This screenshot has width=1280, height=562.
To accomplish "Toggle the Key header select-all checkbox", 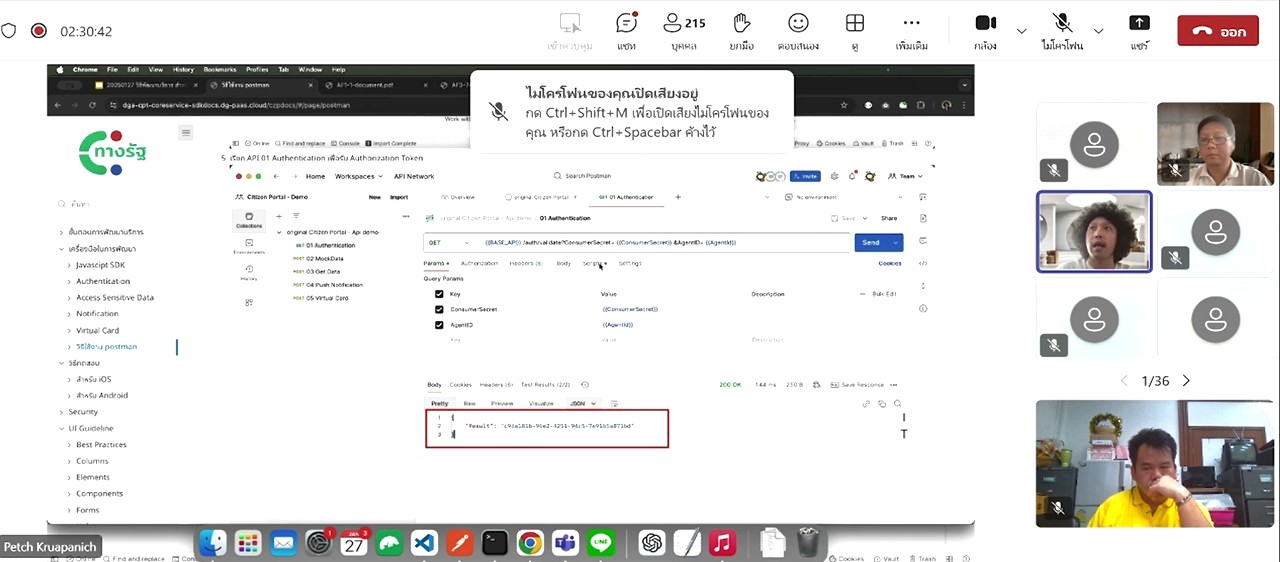I will click(x=439, y=294).
